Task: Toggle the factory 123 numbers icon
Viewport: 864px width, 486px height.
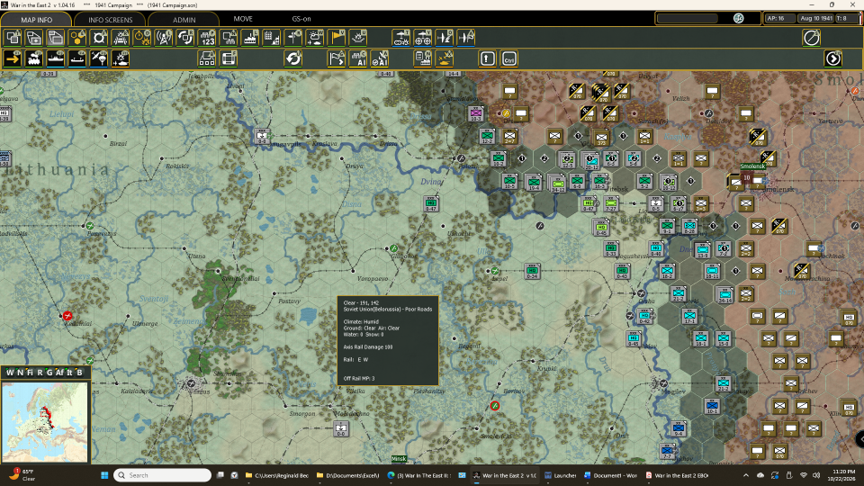Action: (x=207, y=38)
